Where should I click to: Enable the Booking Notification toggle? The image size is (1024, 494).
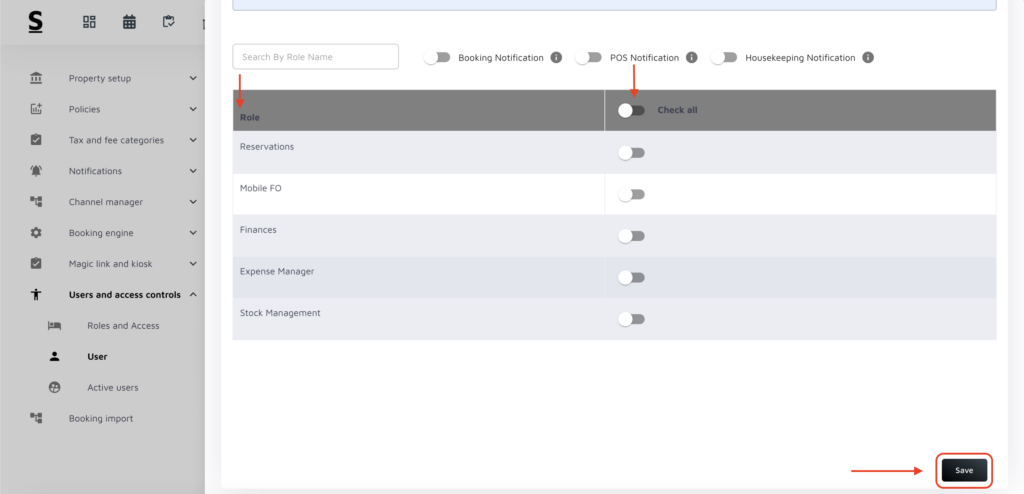coord(437,58)
